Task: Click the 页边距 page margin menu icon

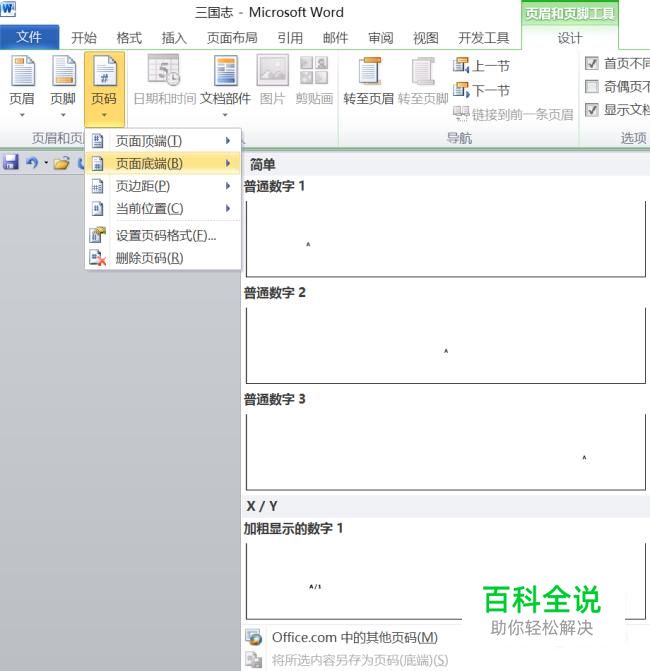Action: [x=98, y=186]
